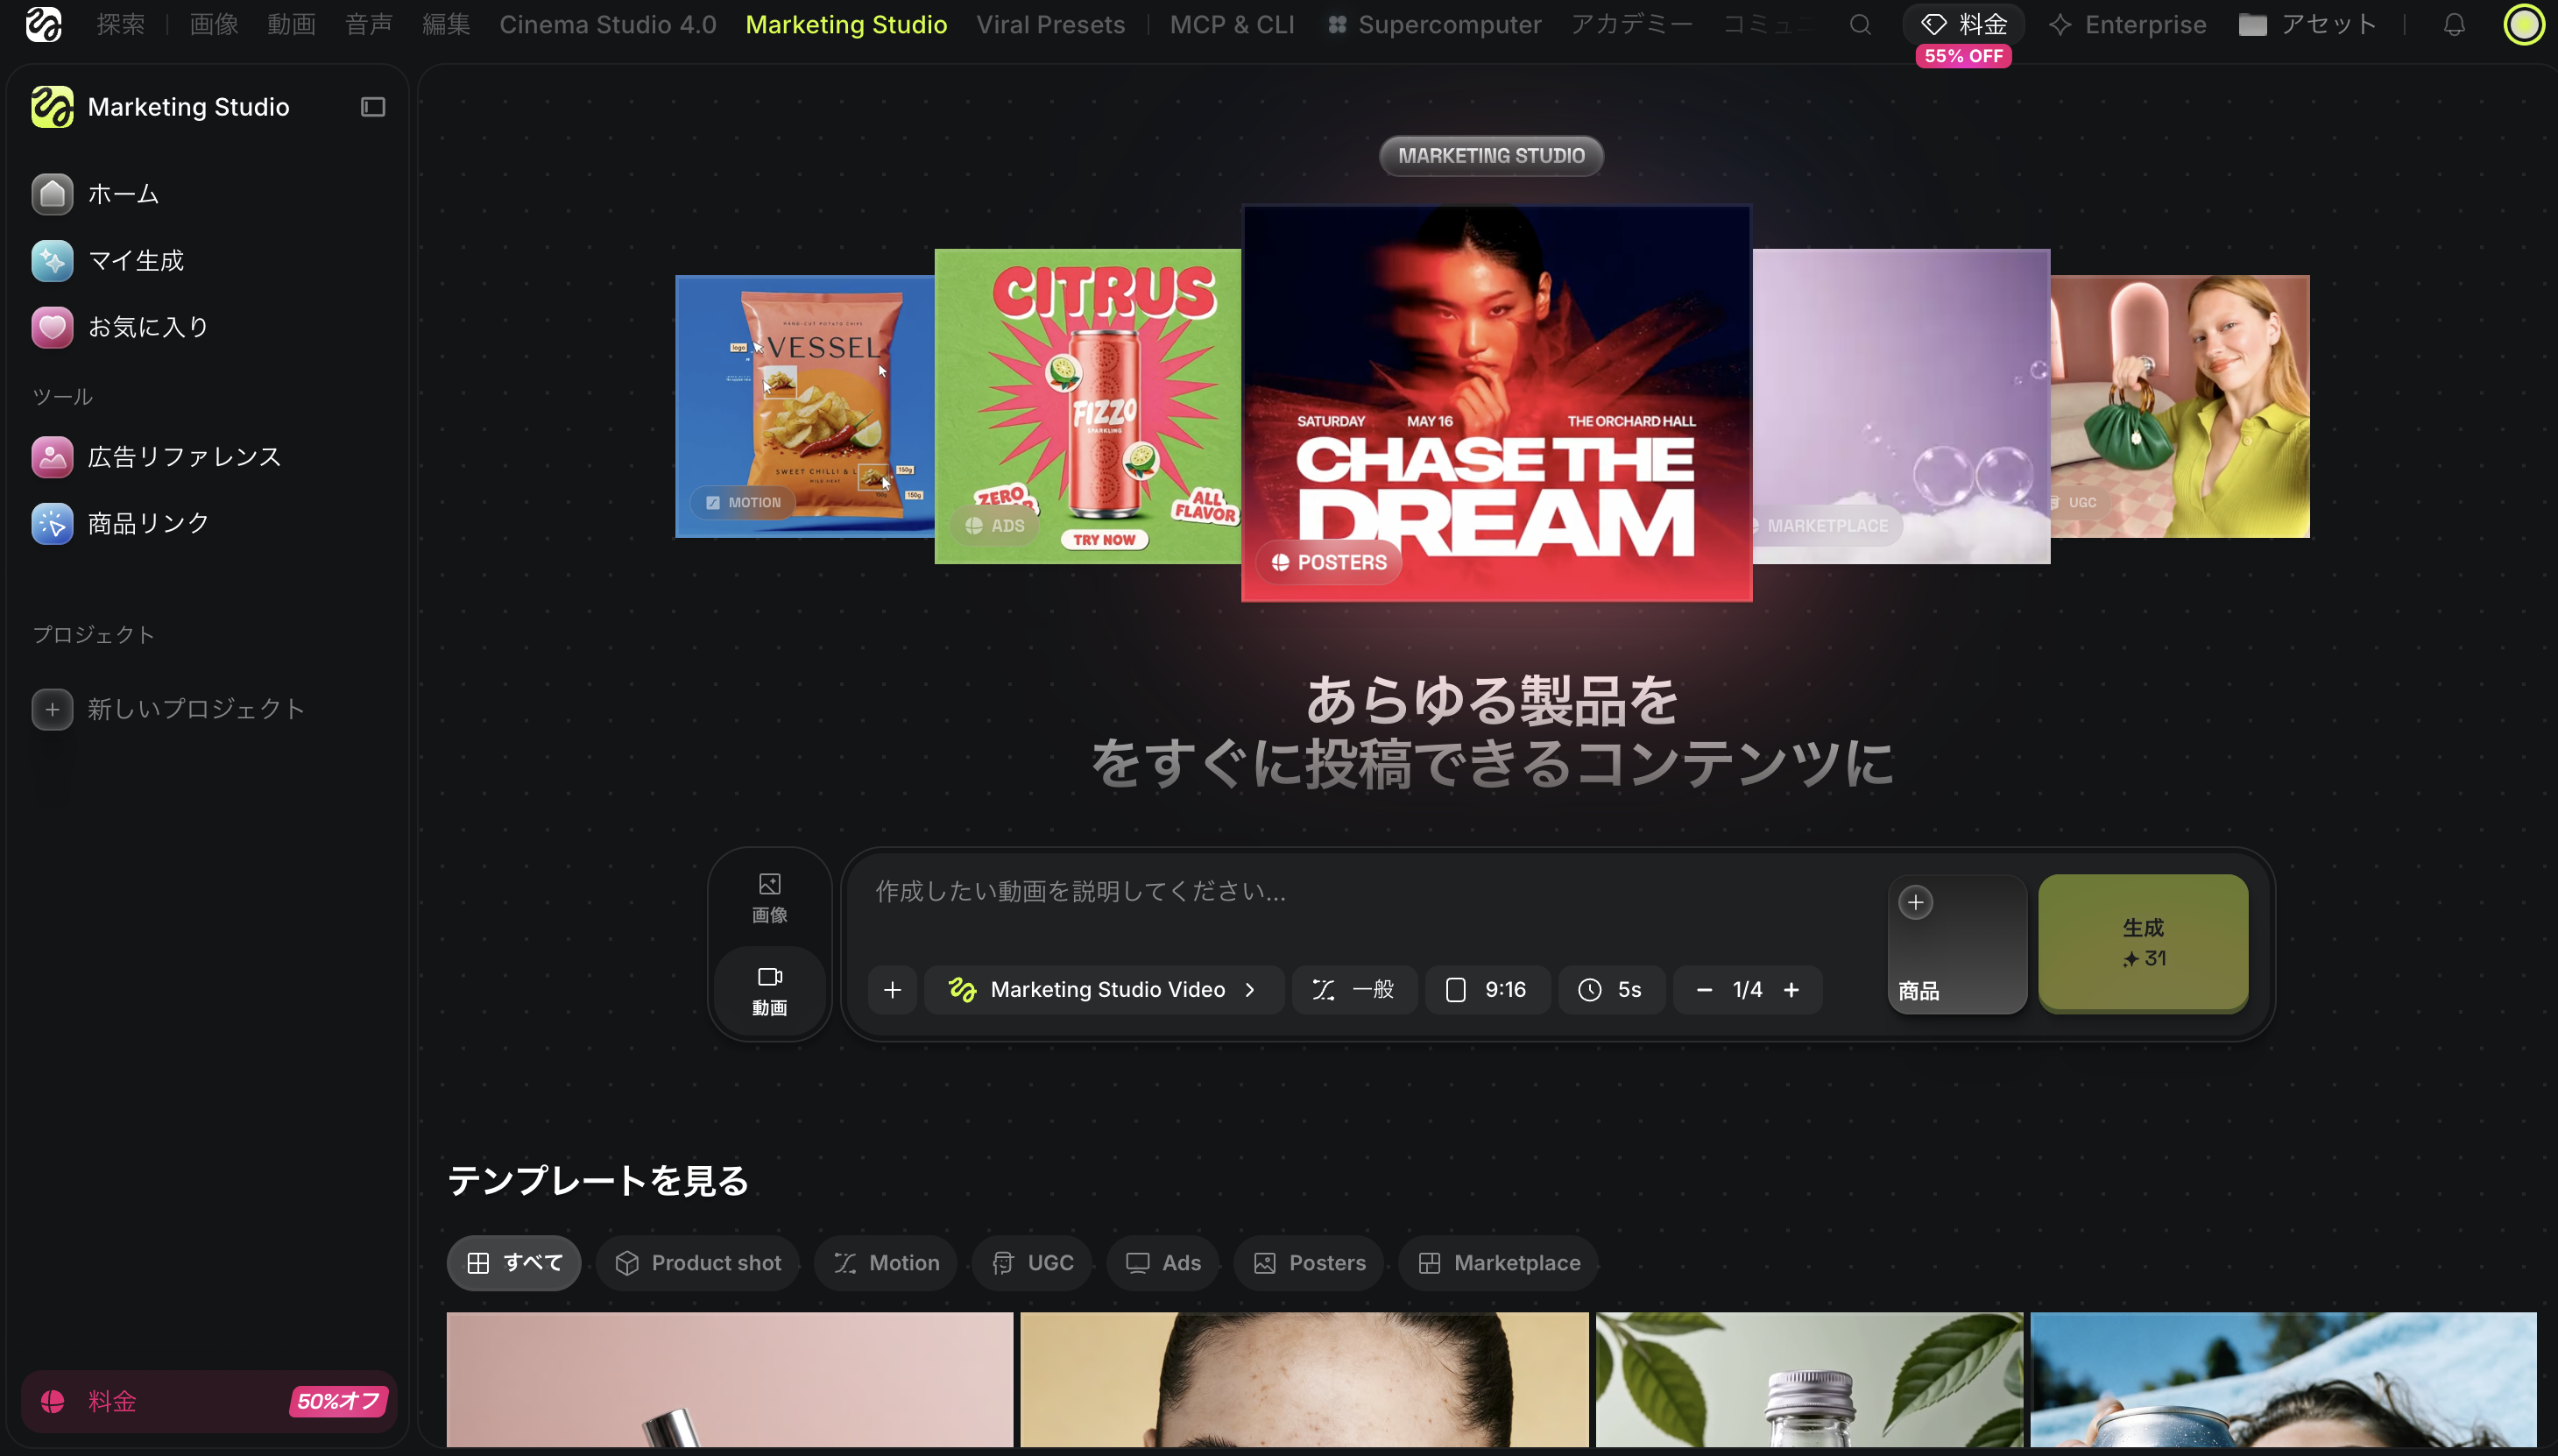2558x1456 pixels.
Task: Change the 5s duration setting
Action: pyautogui.click(x=1611, y=990)
